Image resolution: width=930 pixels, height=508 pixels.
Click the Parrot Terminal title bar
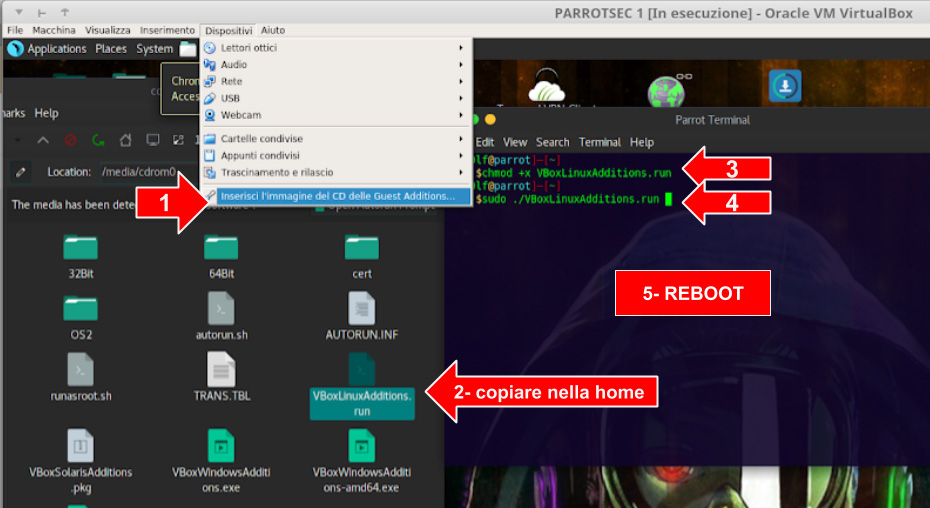click(x=712, y=120)
